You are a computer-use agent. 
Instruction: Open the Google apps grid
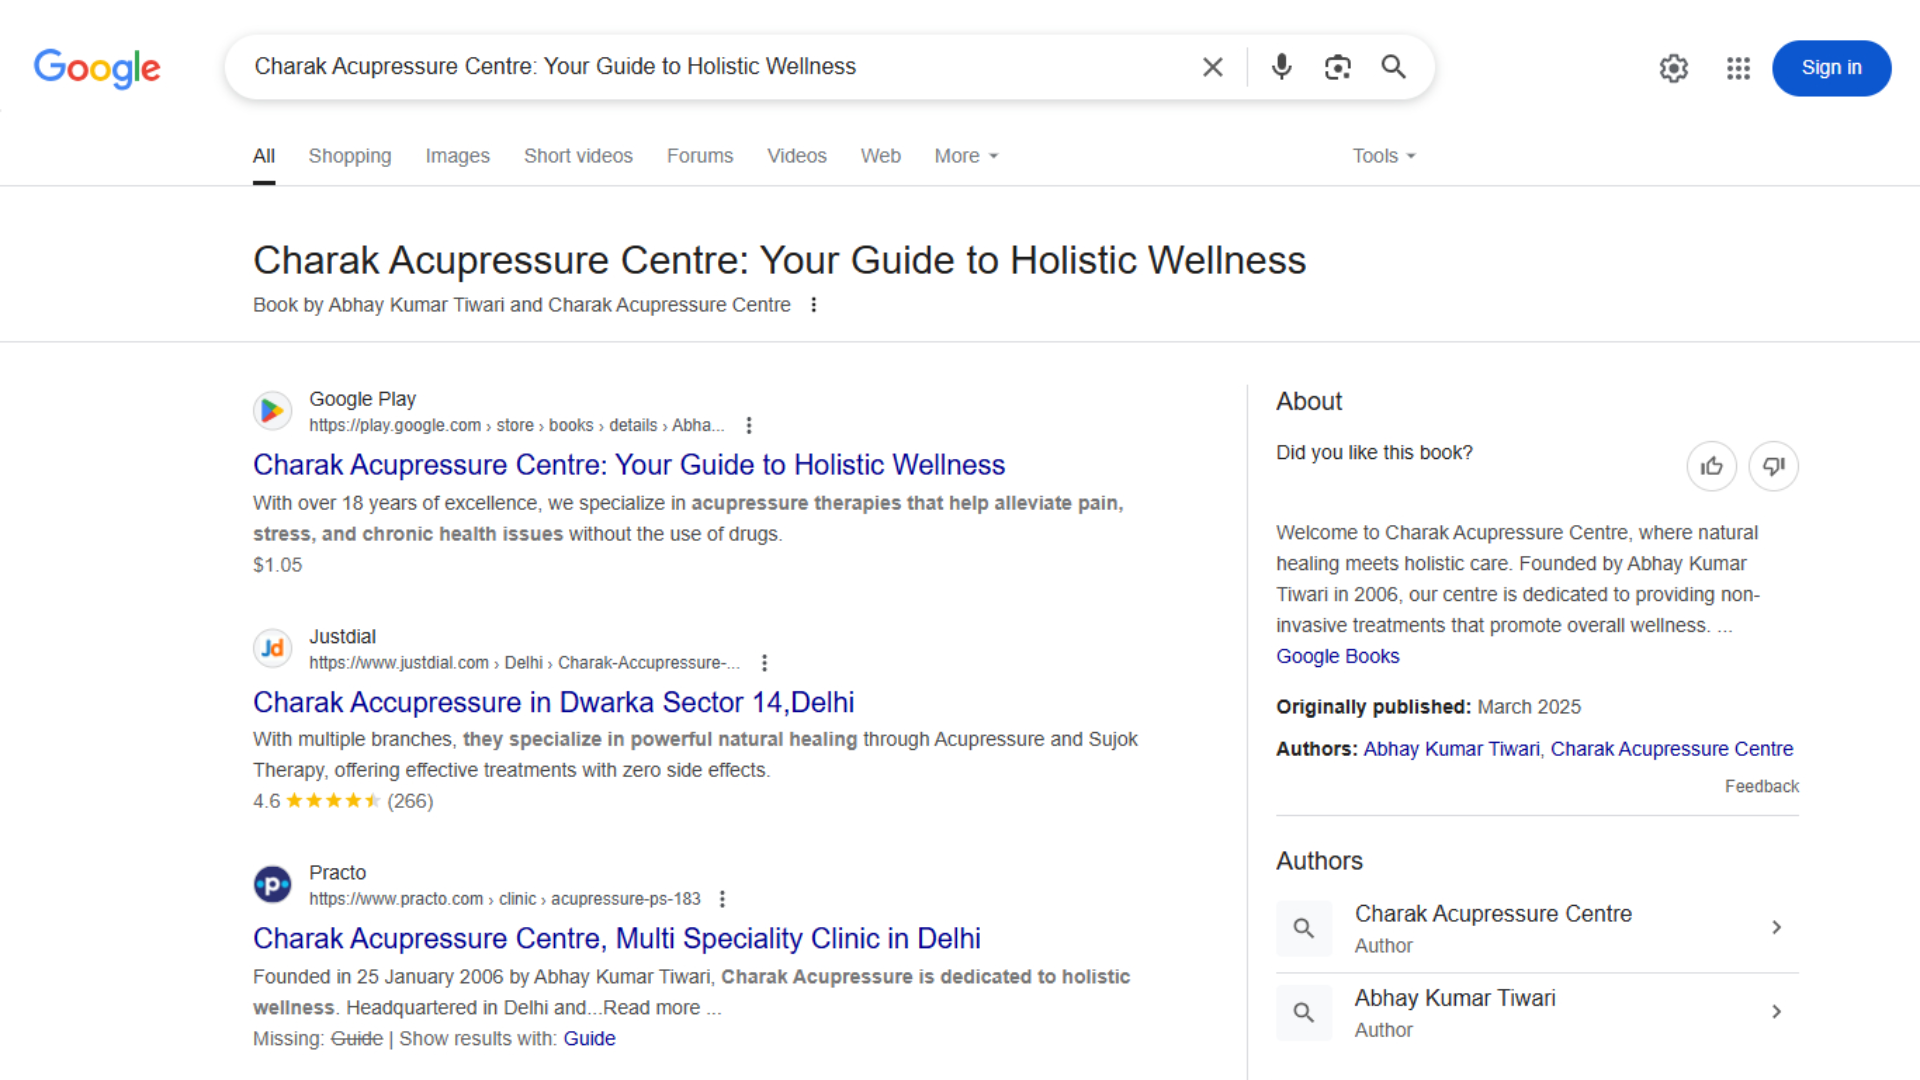(1738, 68)
